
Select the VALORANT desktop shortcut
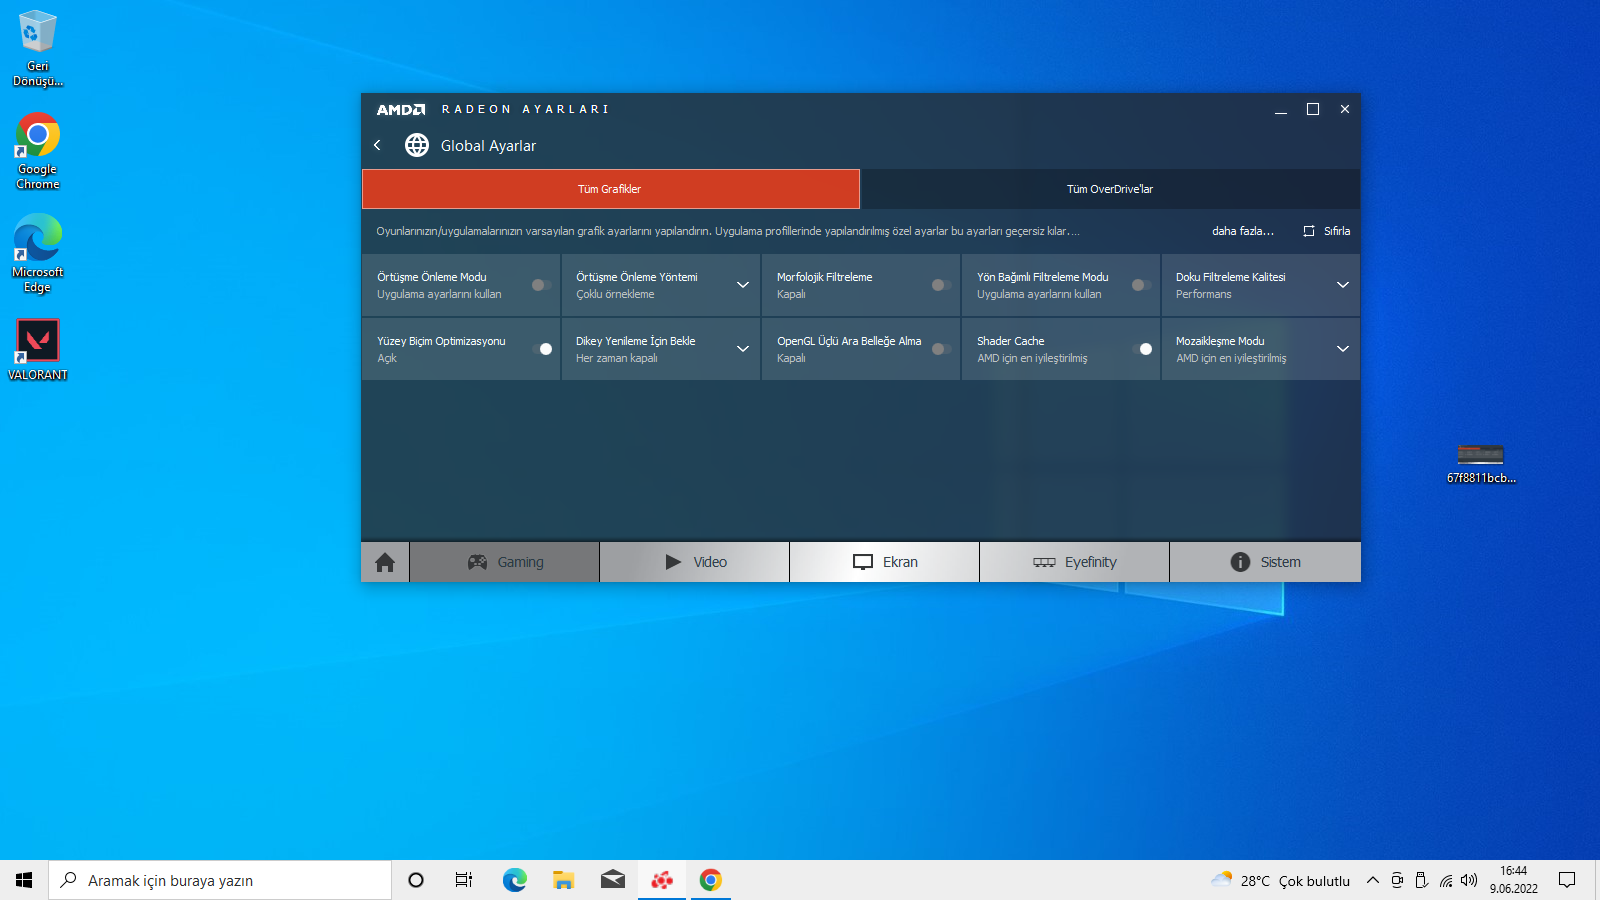(x=38, y=349)
